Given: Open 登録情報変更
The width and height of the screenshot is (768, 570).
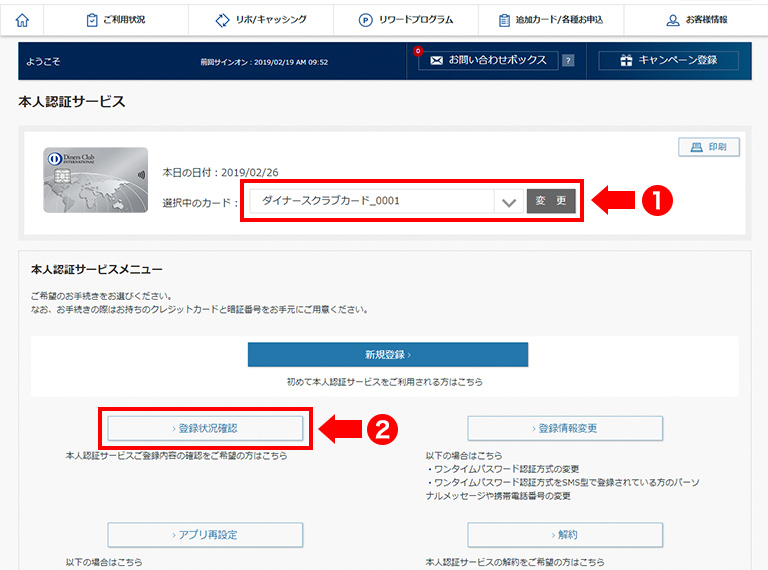Looking at the screenshot, I should tap(565, 428).
